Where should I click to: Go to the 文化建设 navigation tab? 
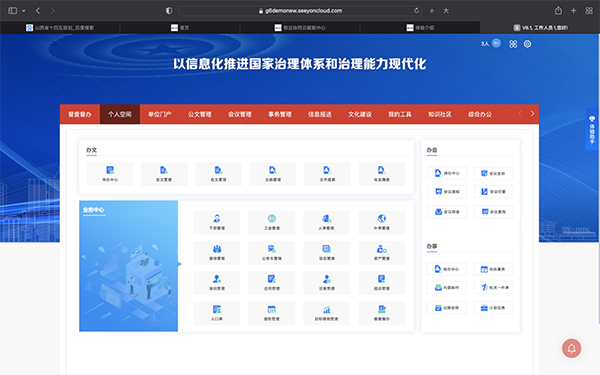pyautogui.click(x=360, y=114)
